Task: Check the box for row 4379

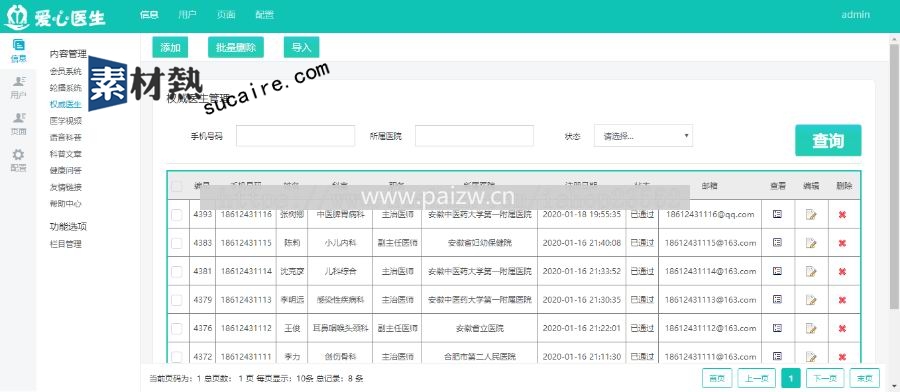Action: tap(177, 300)
